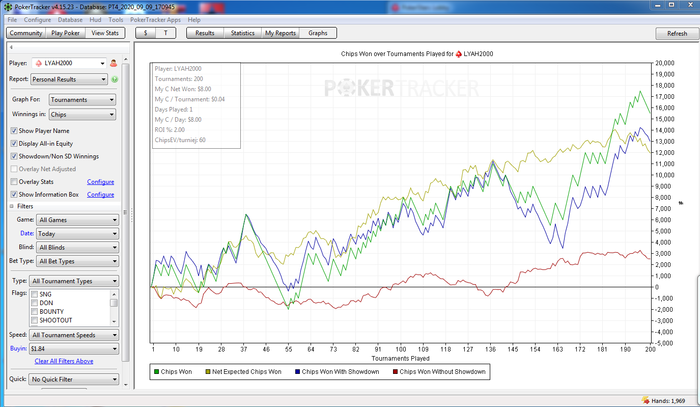Screen dimensions: 700x407
Task: Toggle Display All-in Equity checkbox
Action: (13, 144)
